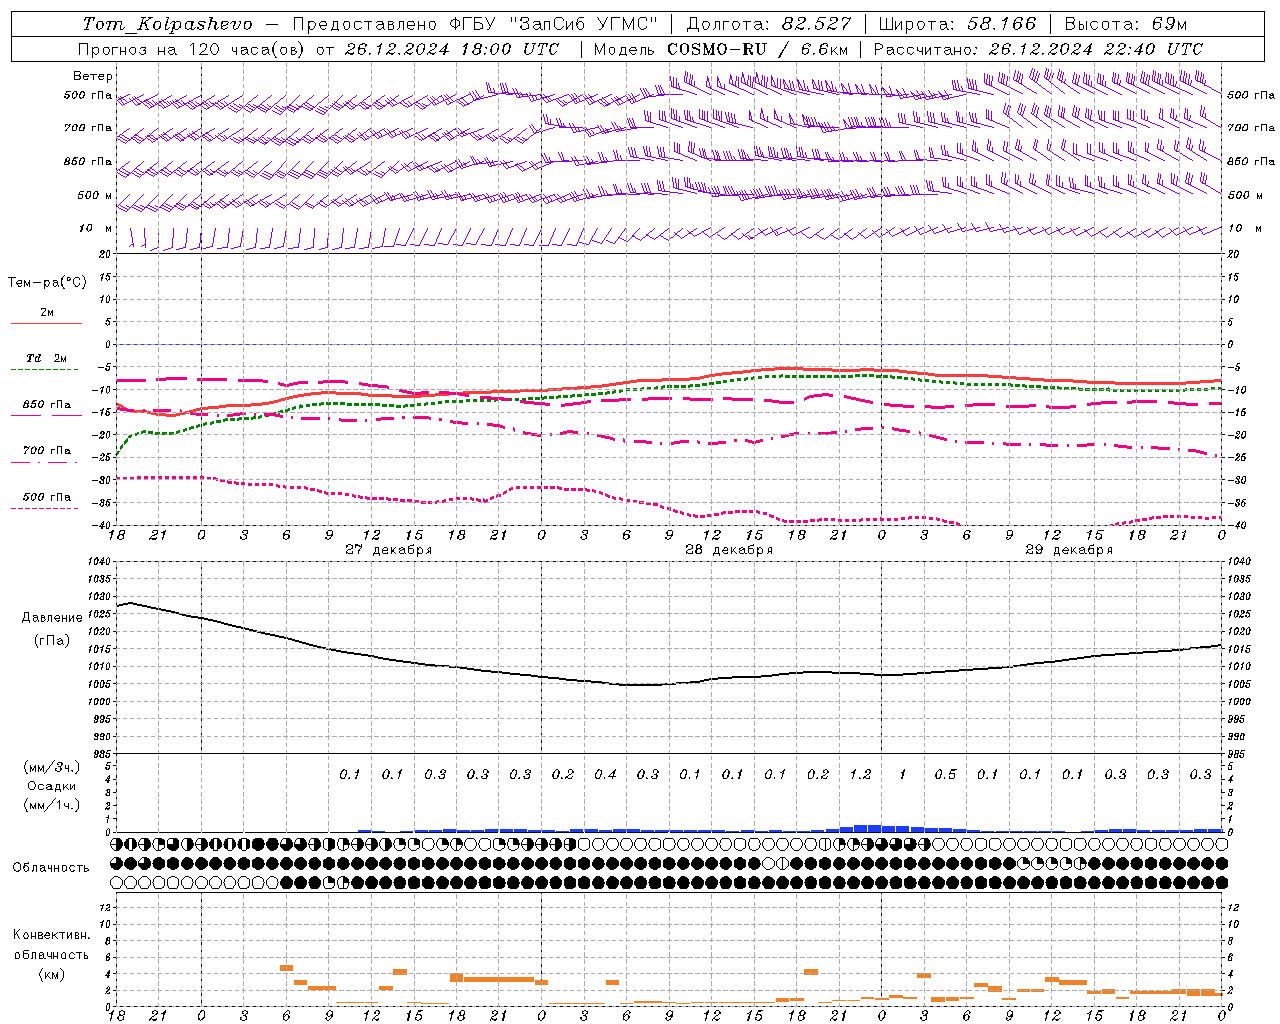1280x1024 pixels.
Task: Click the Осадки precipitation label
Action: pyautogui.click(x=52, y=786)
